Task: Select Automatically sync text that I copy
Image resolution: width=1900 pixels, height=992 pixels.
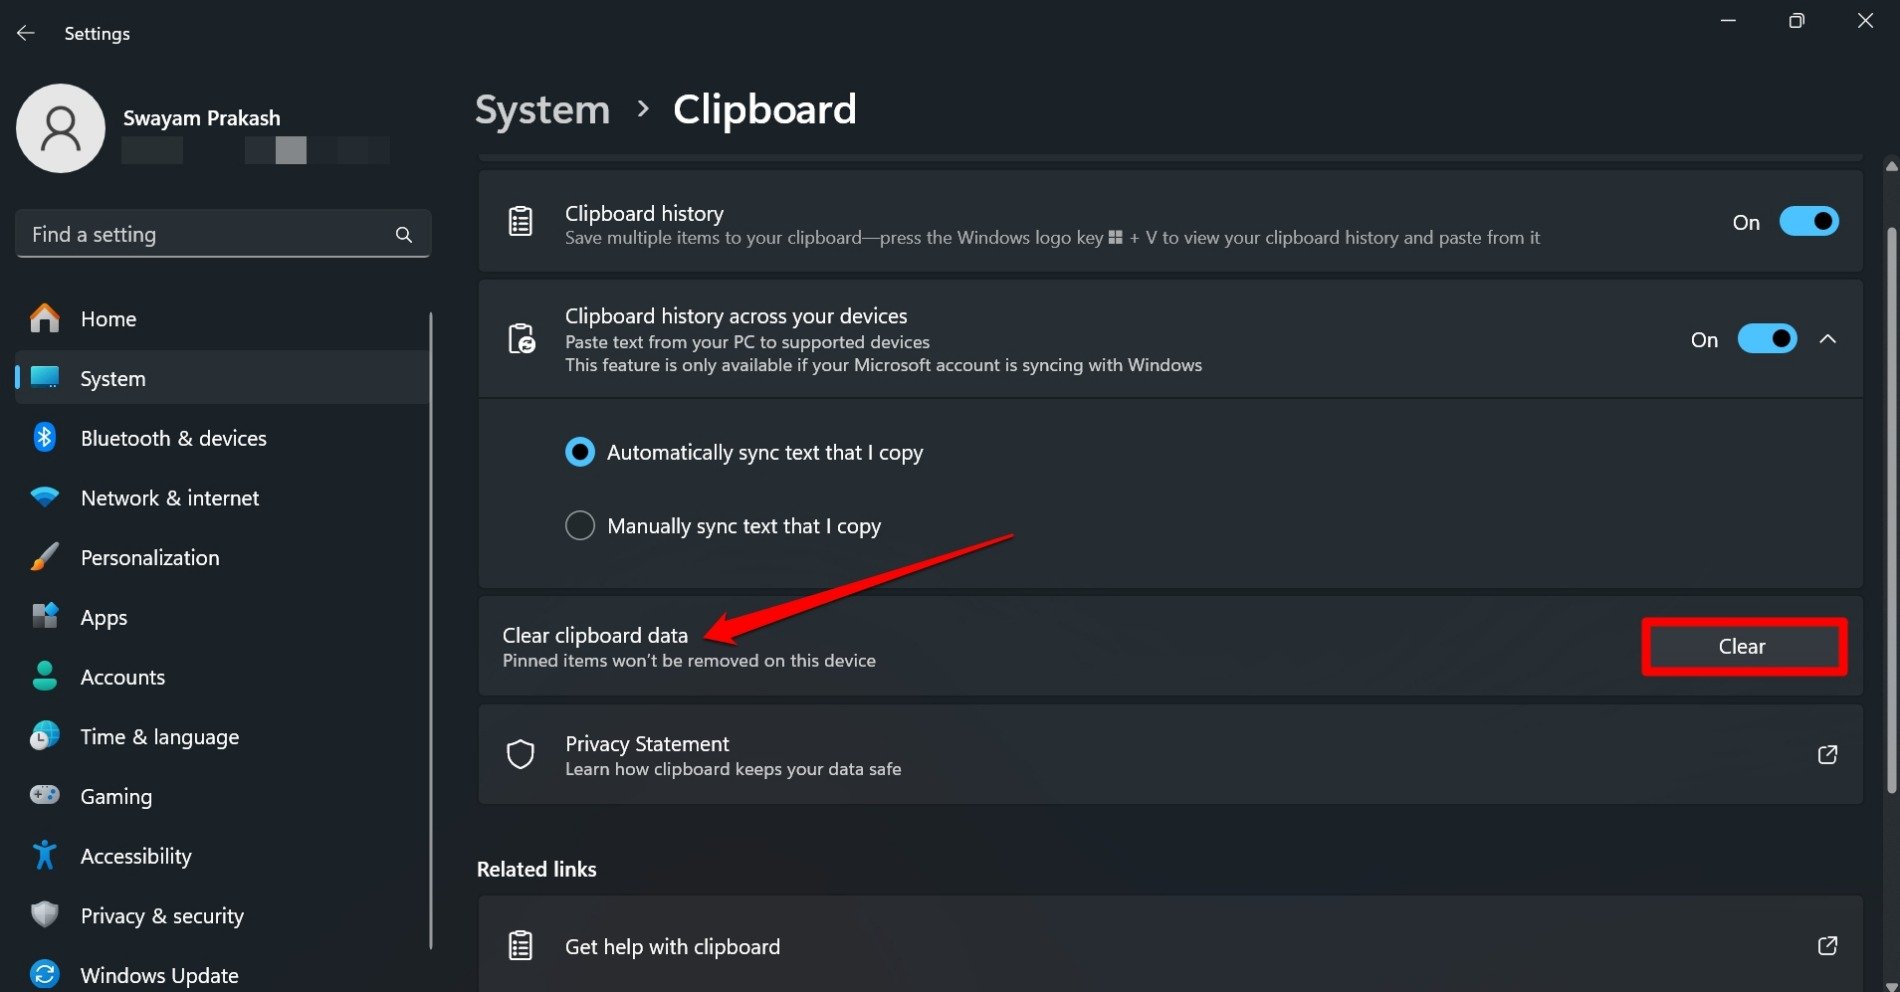Action: coord(580,452)
